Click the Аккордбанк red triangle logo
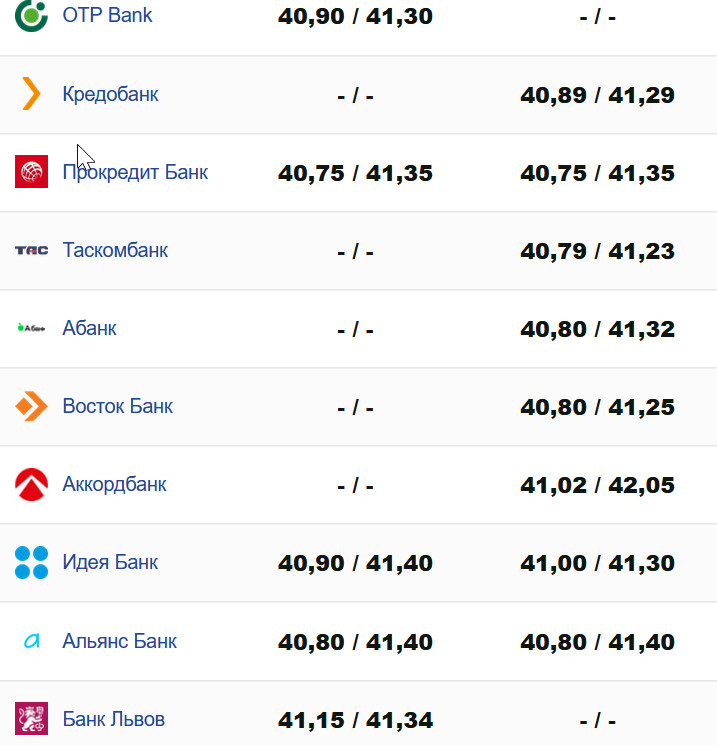The height and width of the screenshot is (745, 717). (32, 484)
